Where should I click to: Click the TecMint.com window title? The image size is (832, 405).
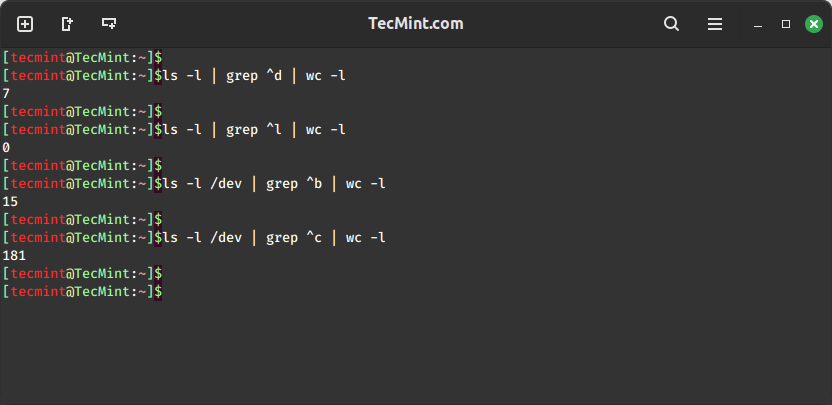415,24
